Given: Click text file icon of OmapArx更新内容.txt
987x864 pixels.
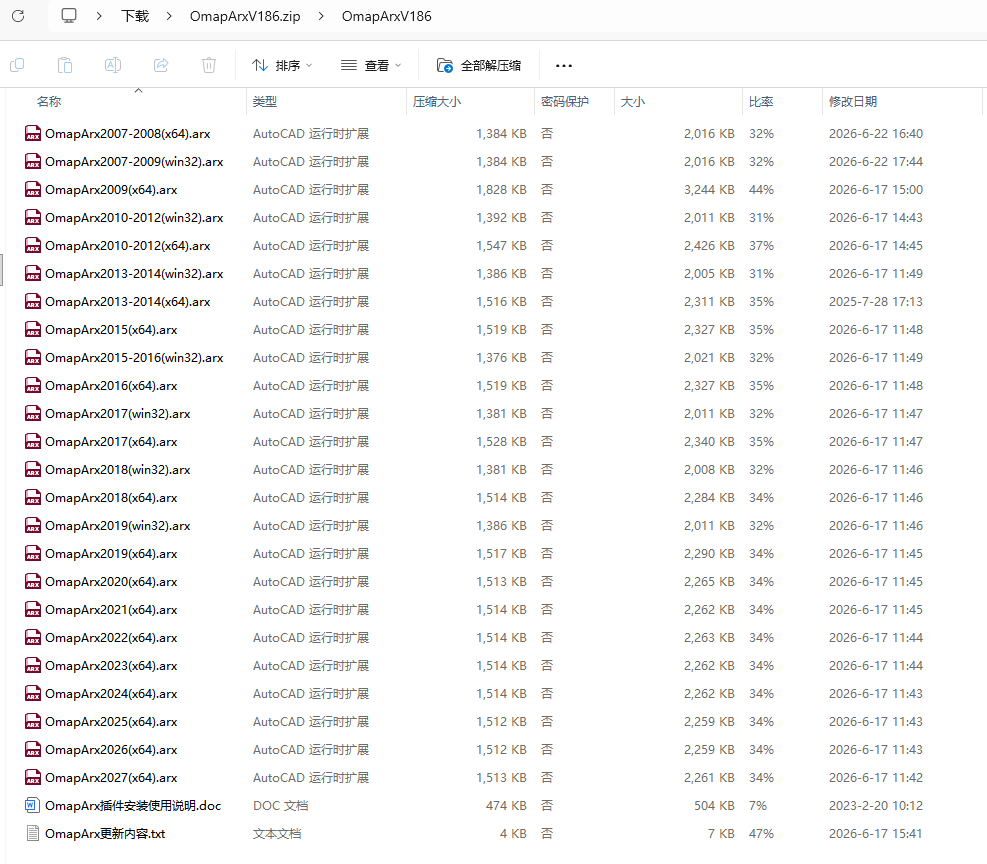Looking at the screenshot, I should tap(33, 834).
